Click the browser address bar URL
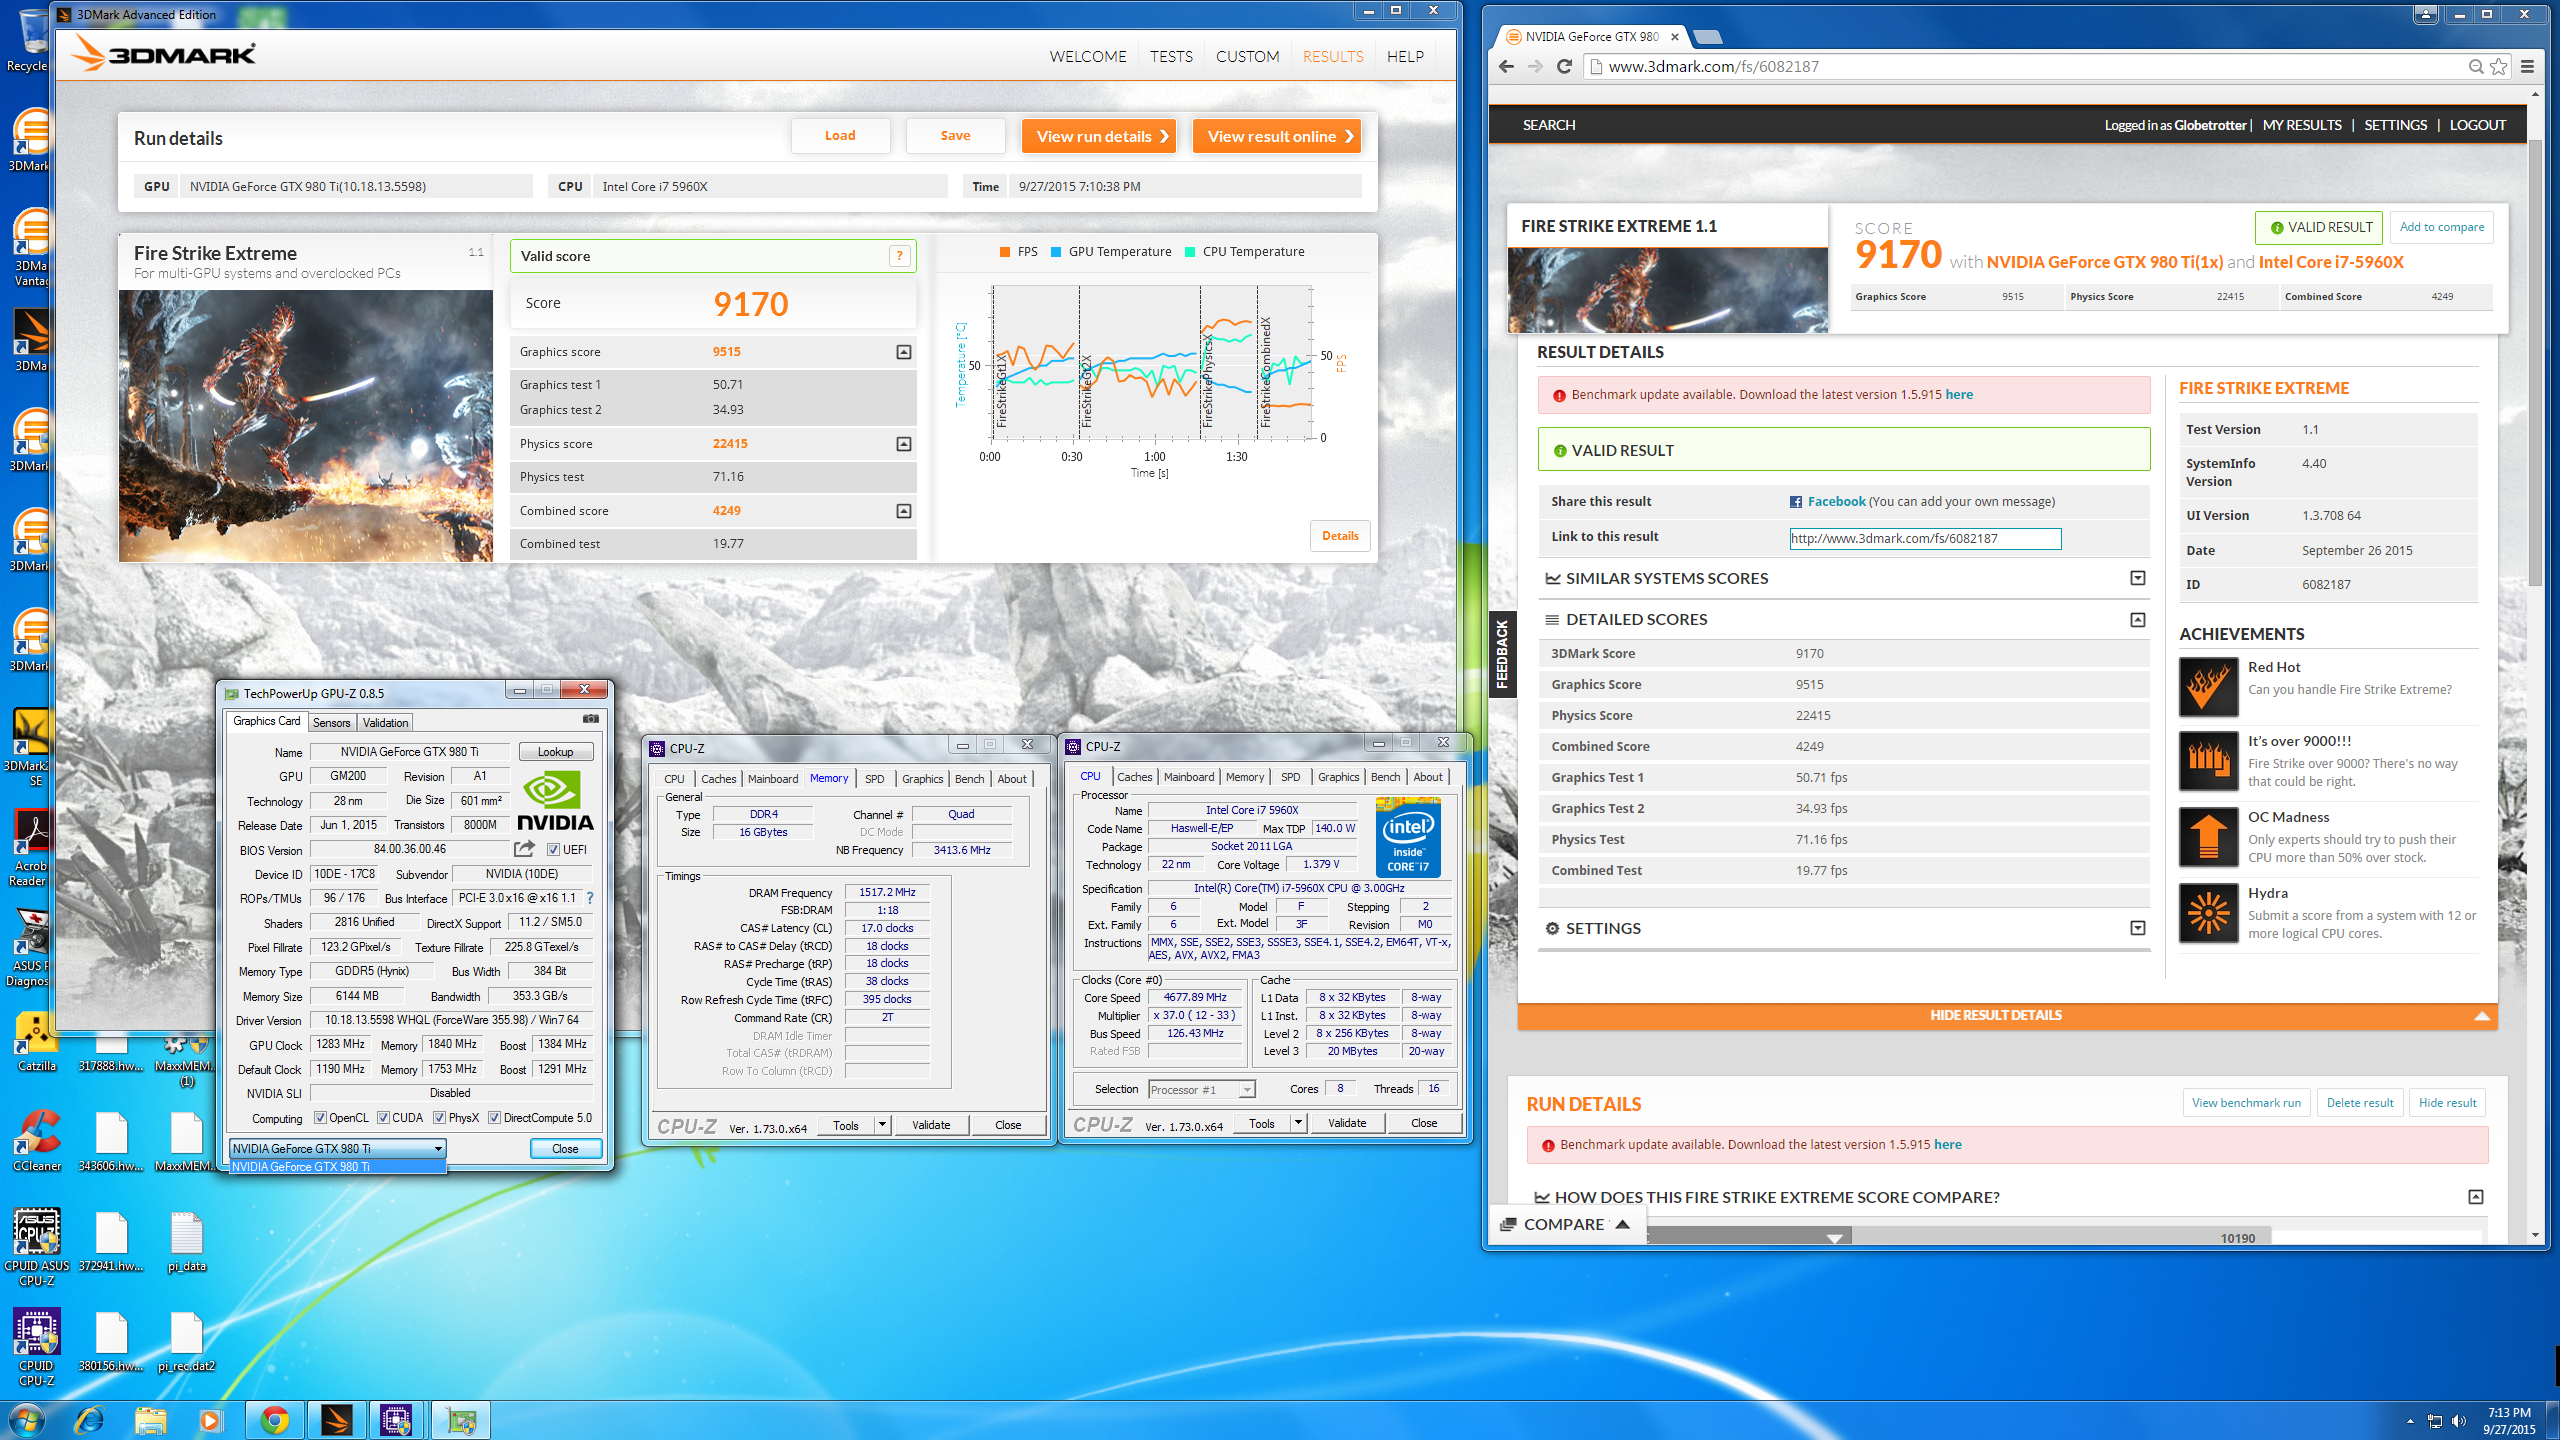Image resolution: width=2560 pixels, height=1440 pixels. (1713, 66)
